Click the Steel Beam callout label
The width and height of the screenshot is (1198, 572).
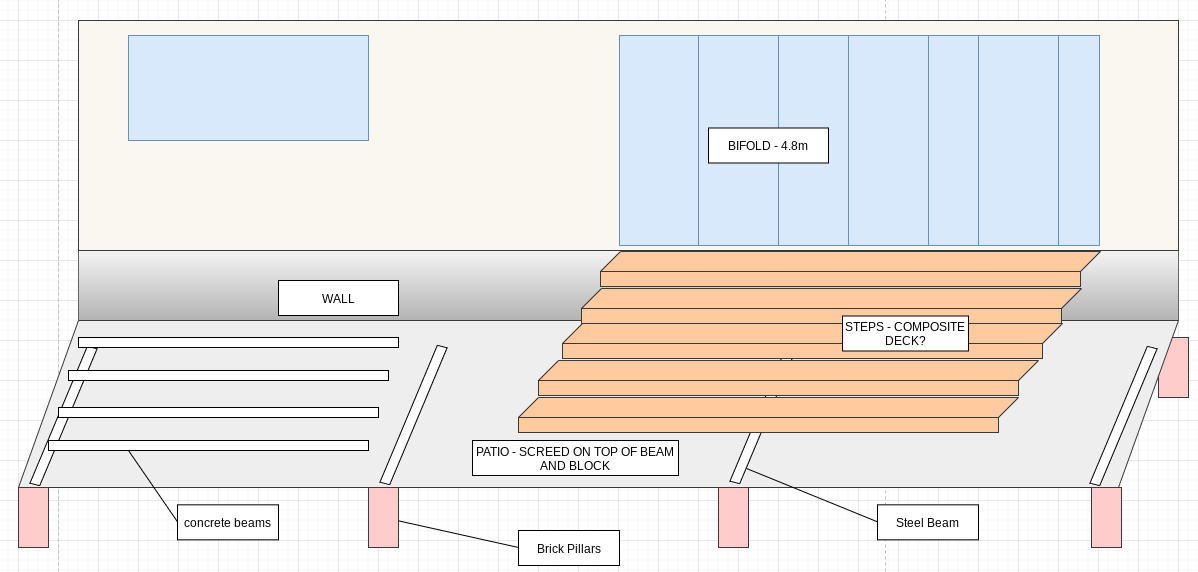pos(927,522)
